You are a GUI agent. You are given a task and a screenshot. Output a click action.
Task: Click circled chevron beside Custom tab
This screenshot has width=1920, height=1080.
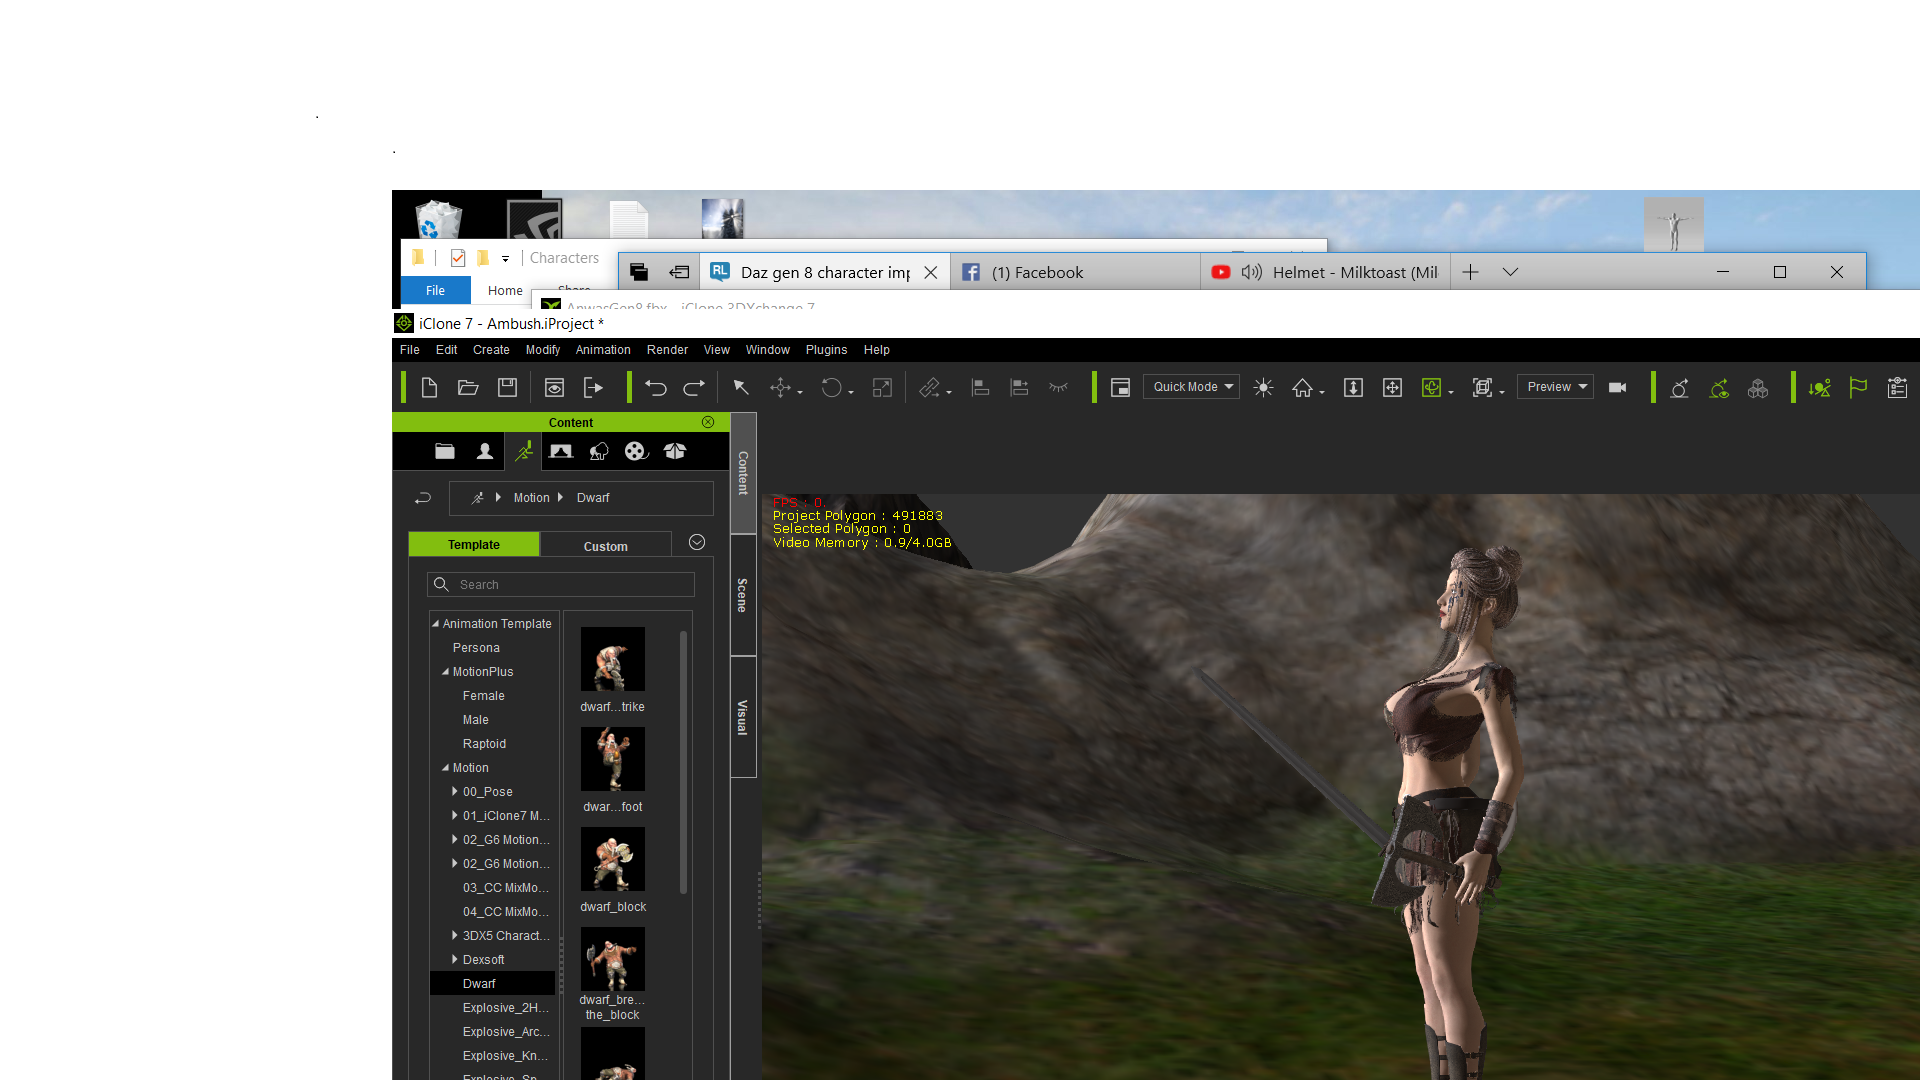click(697, 542)
